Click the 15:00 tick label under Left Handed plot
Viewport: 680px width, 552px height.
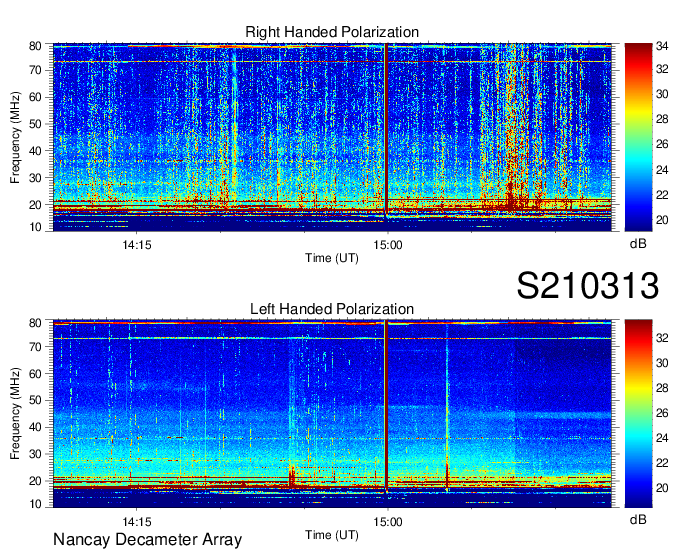[388, 522]
